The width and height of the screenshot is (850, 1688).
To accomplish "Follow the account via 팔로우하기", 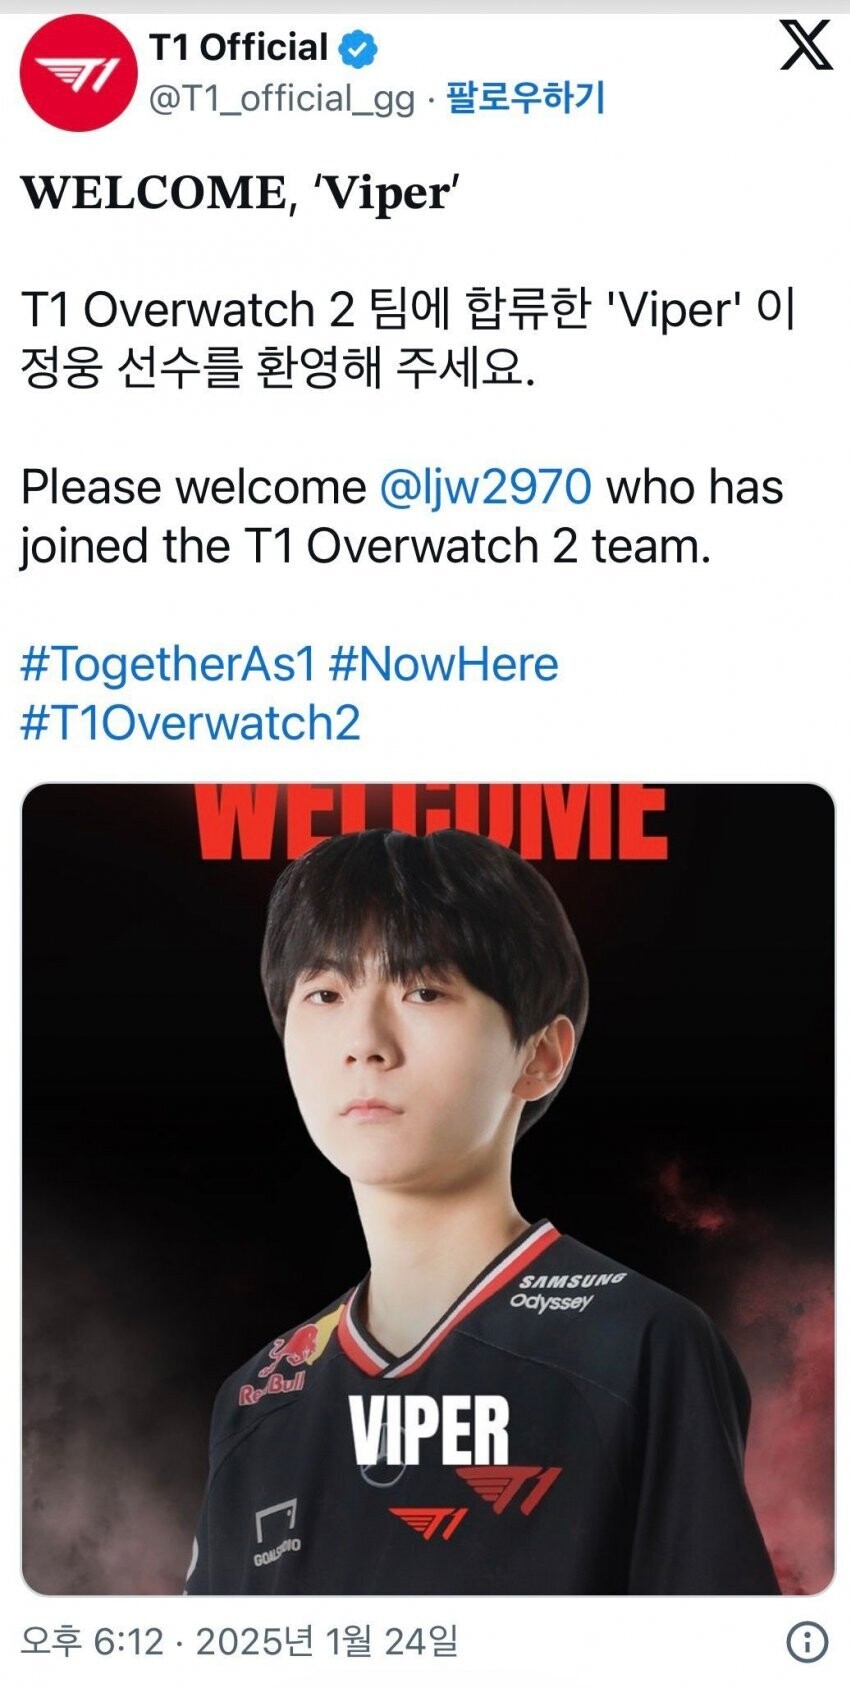I will [x=525, y=98].
